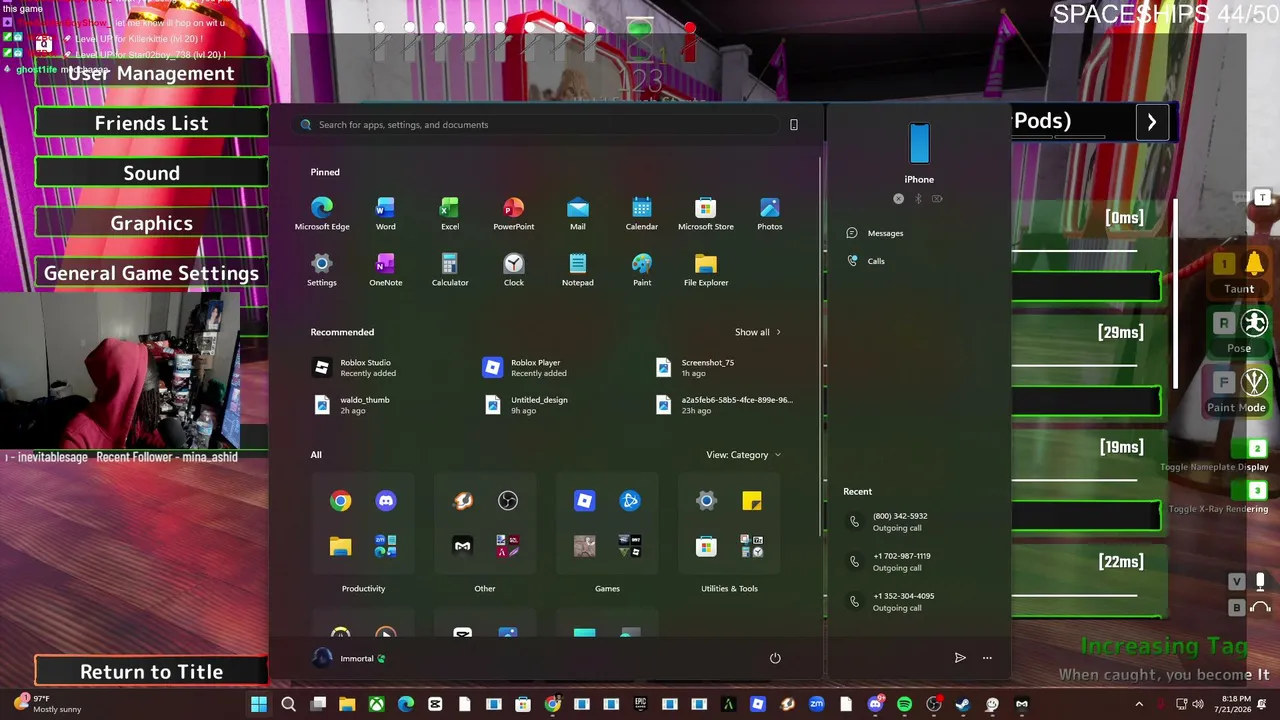Image resolution: width=1280 pixels, height=720 pixels.
Task: Open more options in phone panel
Action: pyautogui.click(x=987, y=658)
